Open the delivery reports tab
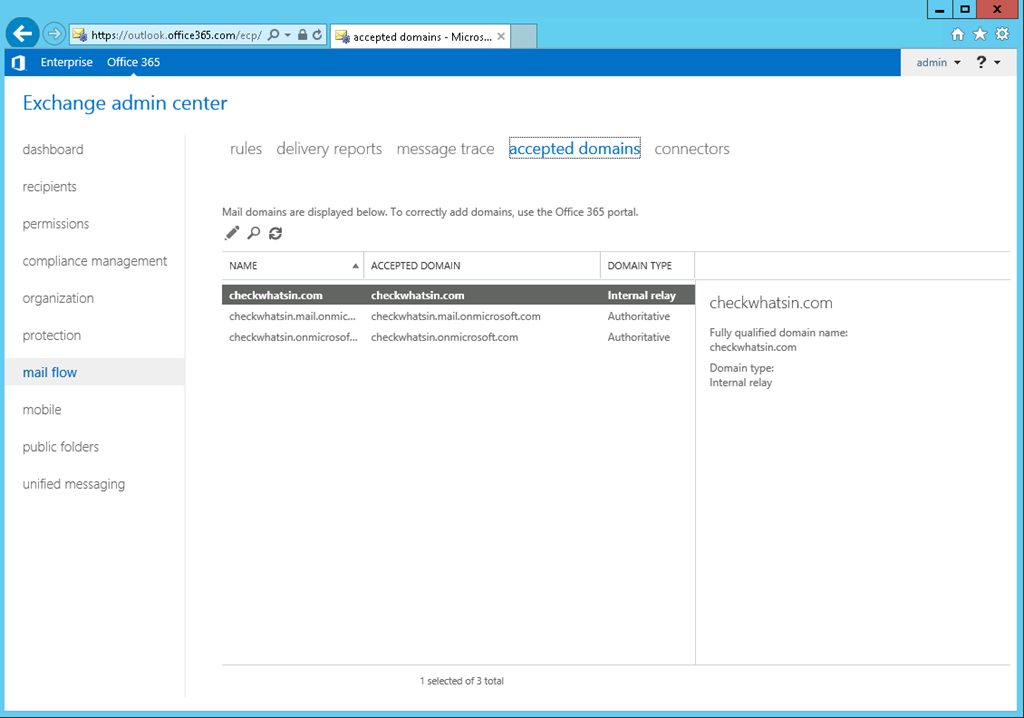Viewport: 1024px width, 718px height. [329, 149]
